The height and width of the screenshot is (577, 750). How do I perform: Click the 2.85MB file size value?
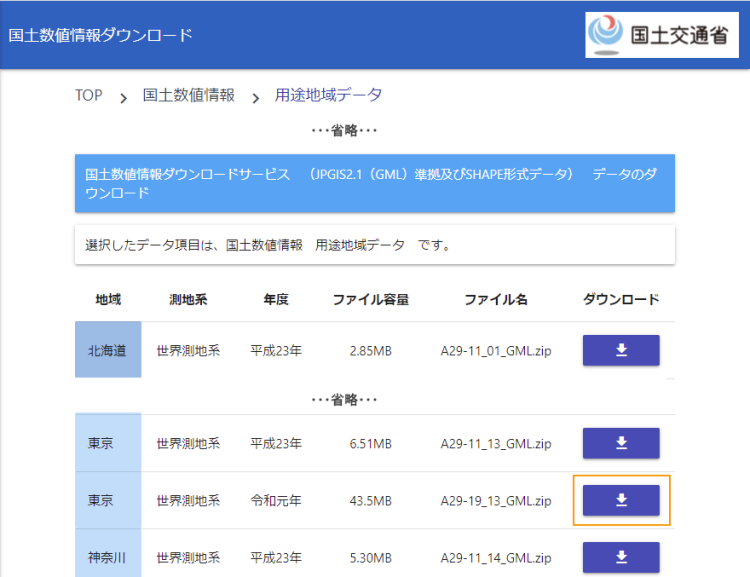(x=371, y=351)
